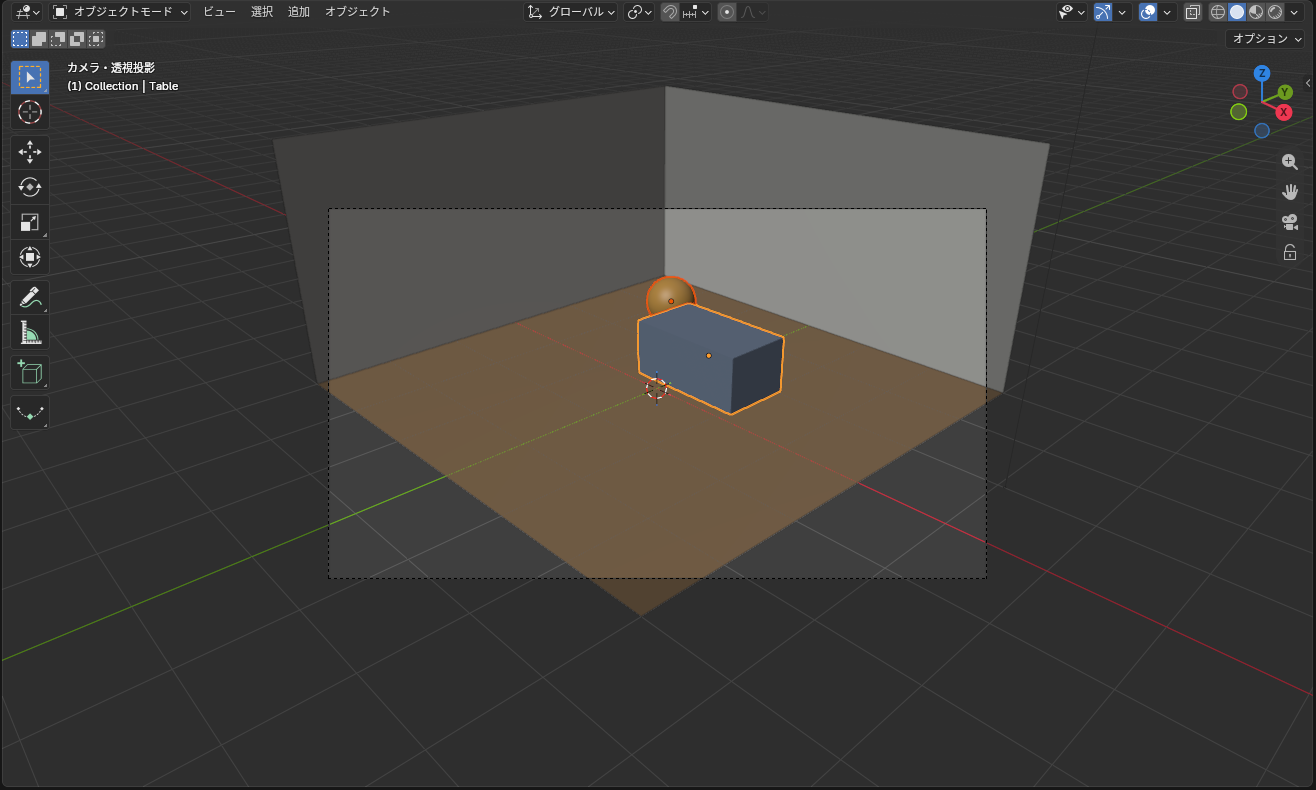This screenshot has width=1316, height=790.
Task: Click the zoom magnifier viewport icon
Action: coord(1290,162)
